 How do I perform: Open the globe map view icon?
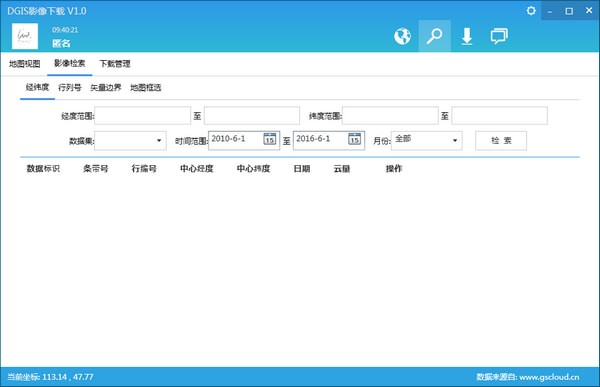click(402, 36)
